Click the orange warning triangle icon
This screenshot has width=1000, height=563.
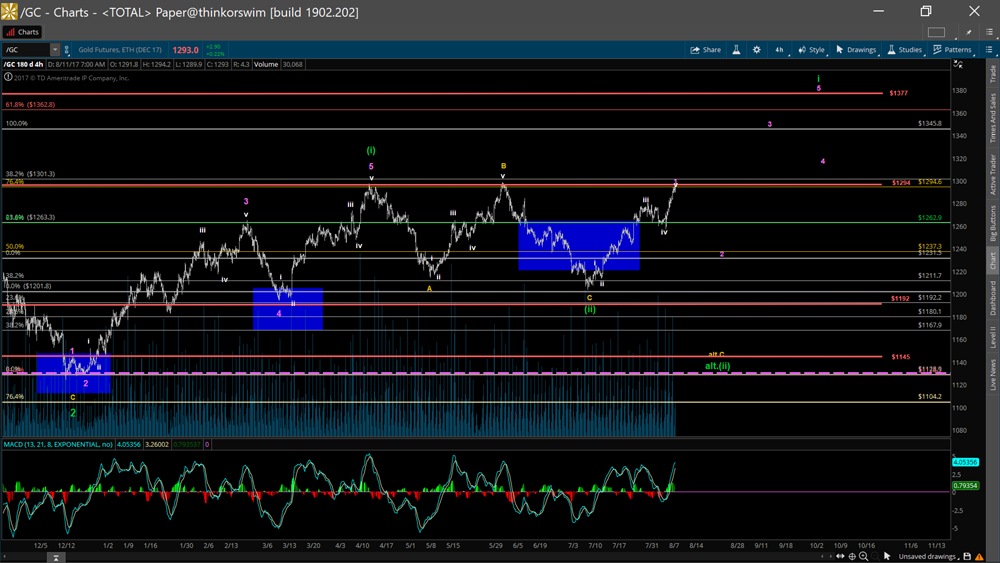tap(981, 556)
